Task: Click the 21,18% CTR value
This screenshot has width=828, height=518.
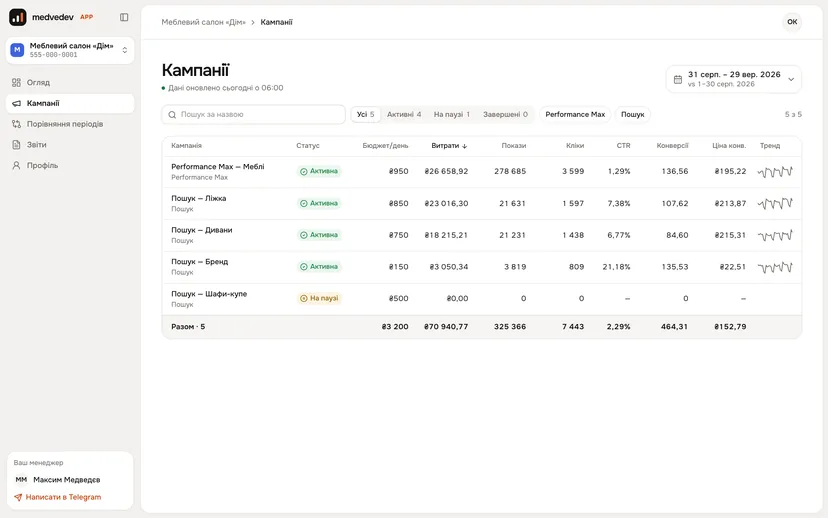Action: coord(616,267)
